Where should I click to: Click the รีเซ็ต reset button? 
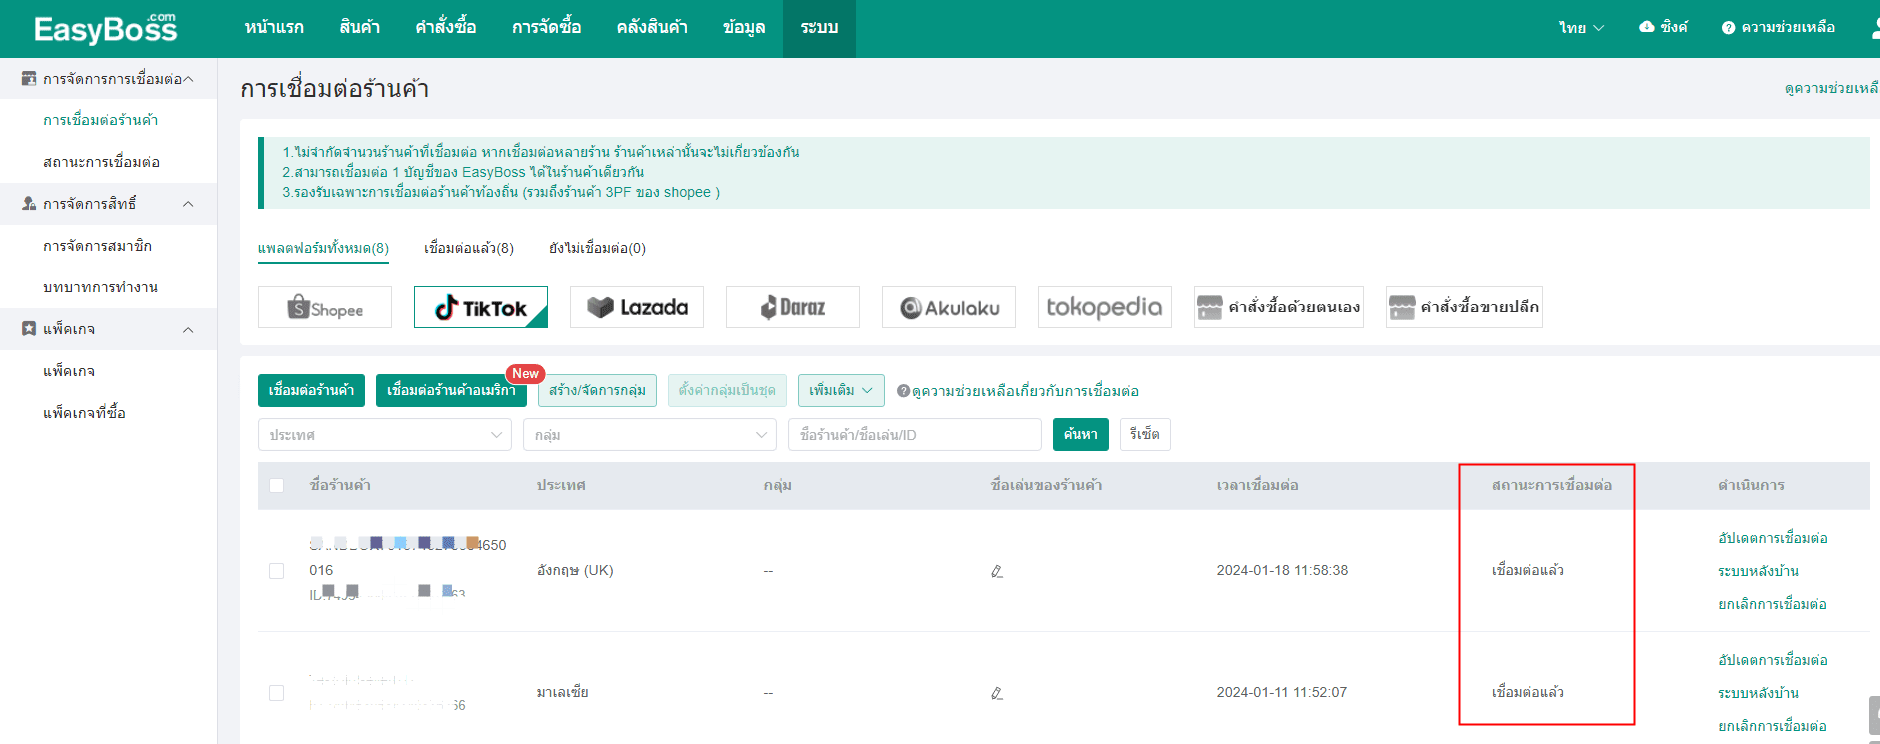(x=1145, y=434)
